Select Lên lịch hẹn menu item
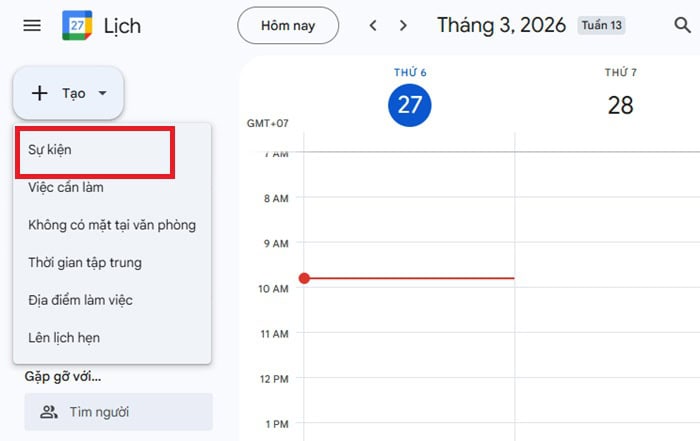 click(64, 338)
